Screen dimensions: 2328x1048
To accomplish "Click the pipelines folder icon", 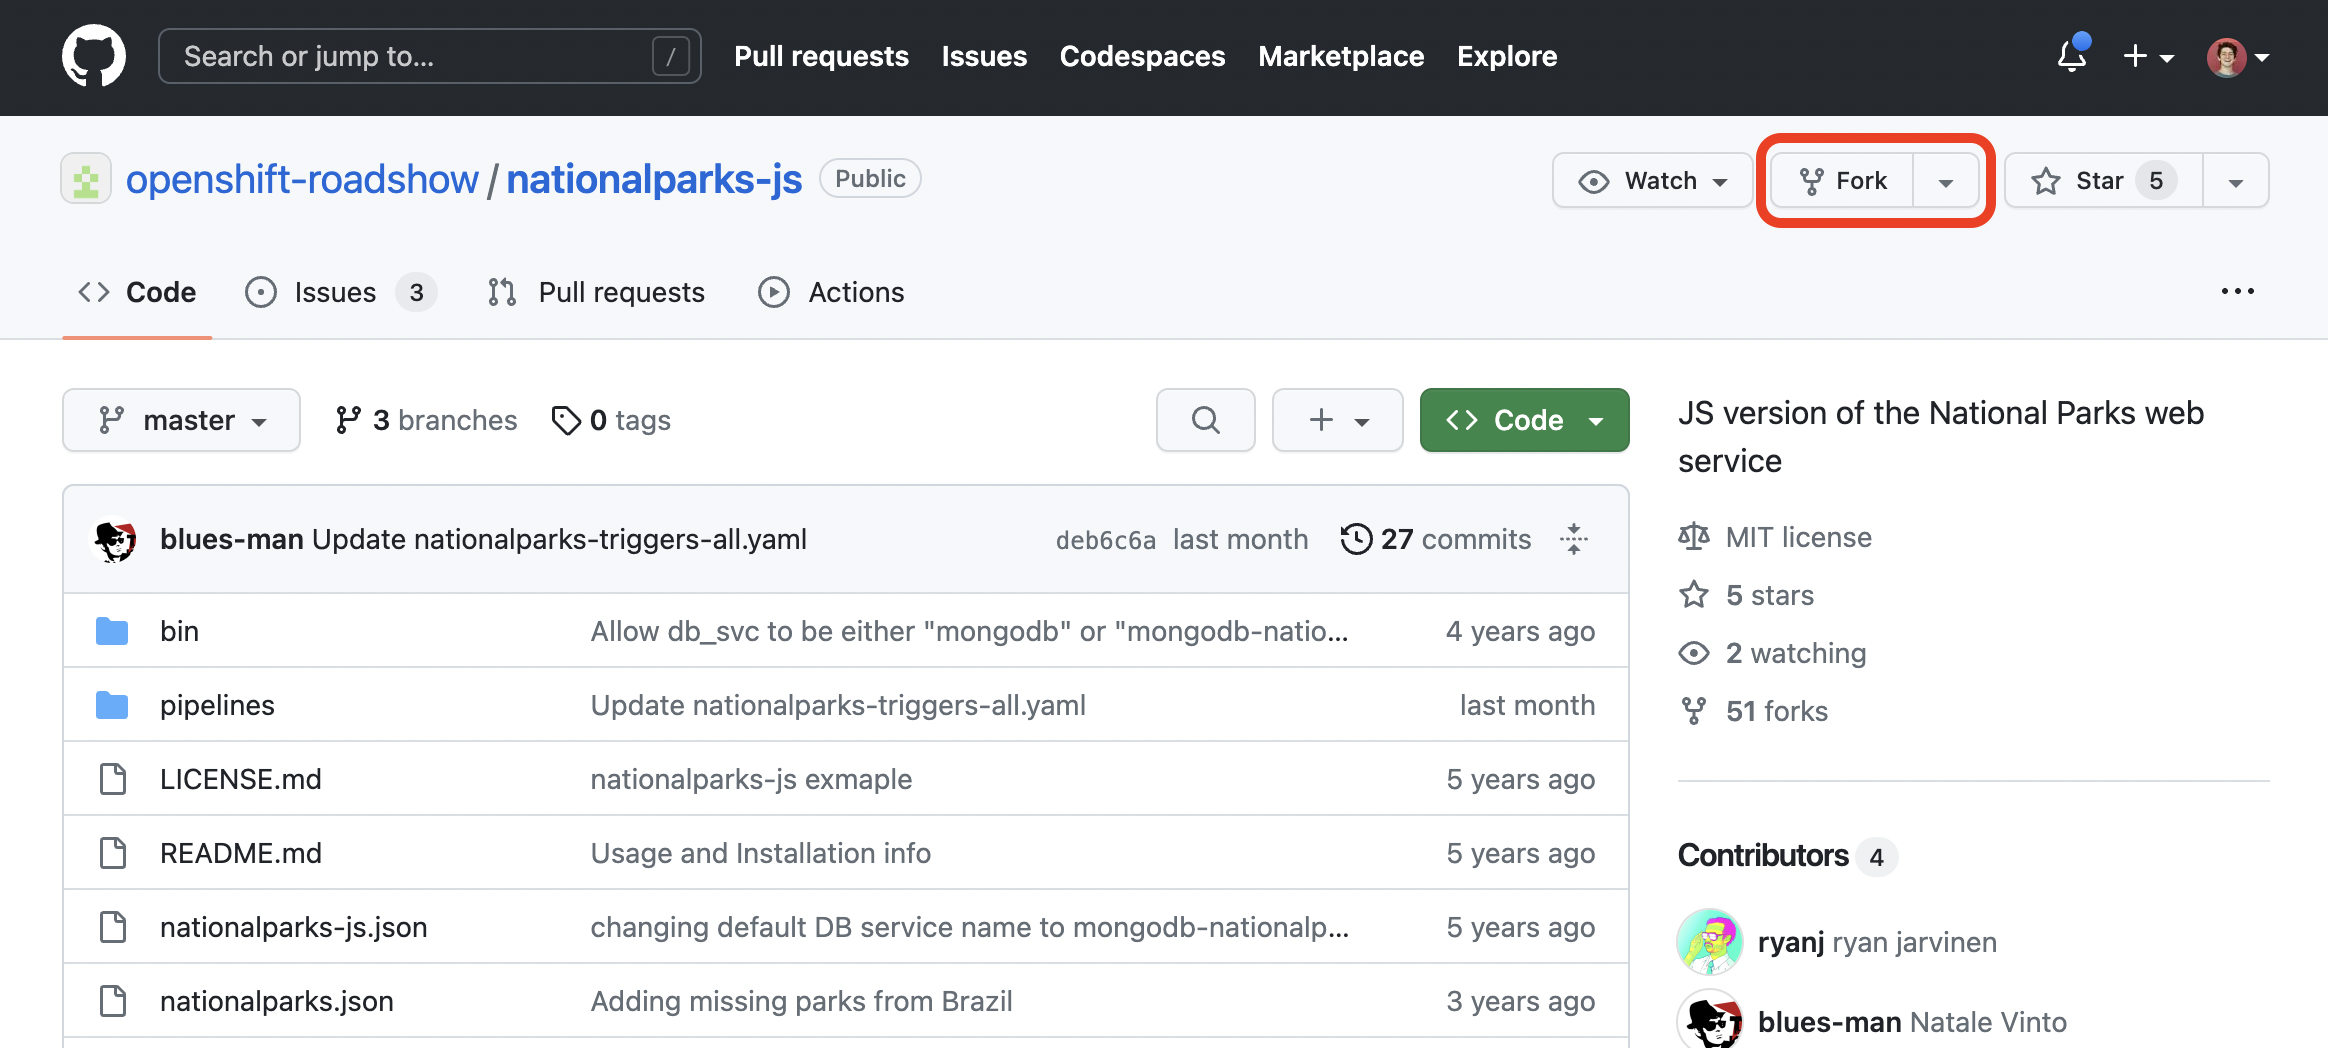I will pos(112,705).
